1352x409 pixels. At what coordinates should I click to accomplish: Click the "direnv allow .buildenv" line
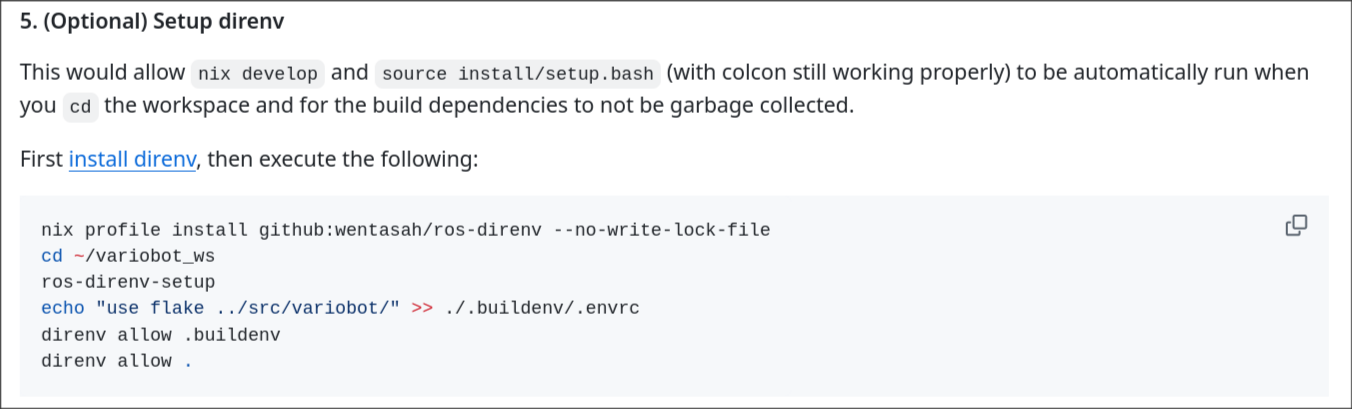pyautogui.click(x=160, y=335)
